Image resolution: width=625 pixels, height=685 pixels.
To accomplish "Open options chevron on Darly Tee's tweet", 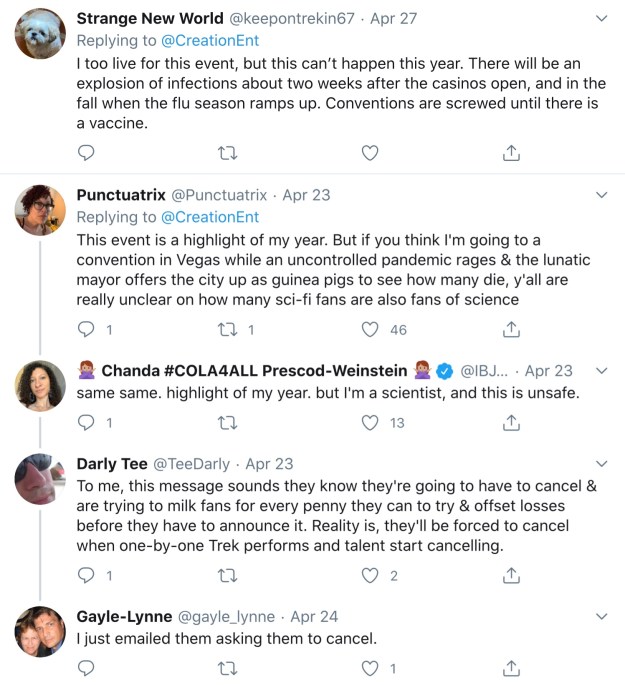I will 601,464.
